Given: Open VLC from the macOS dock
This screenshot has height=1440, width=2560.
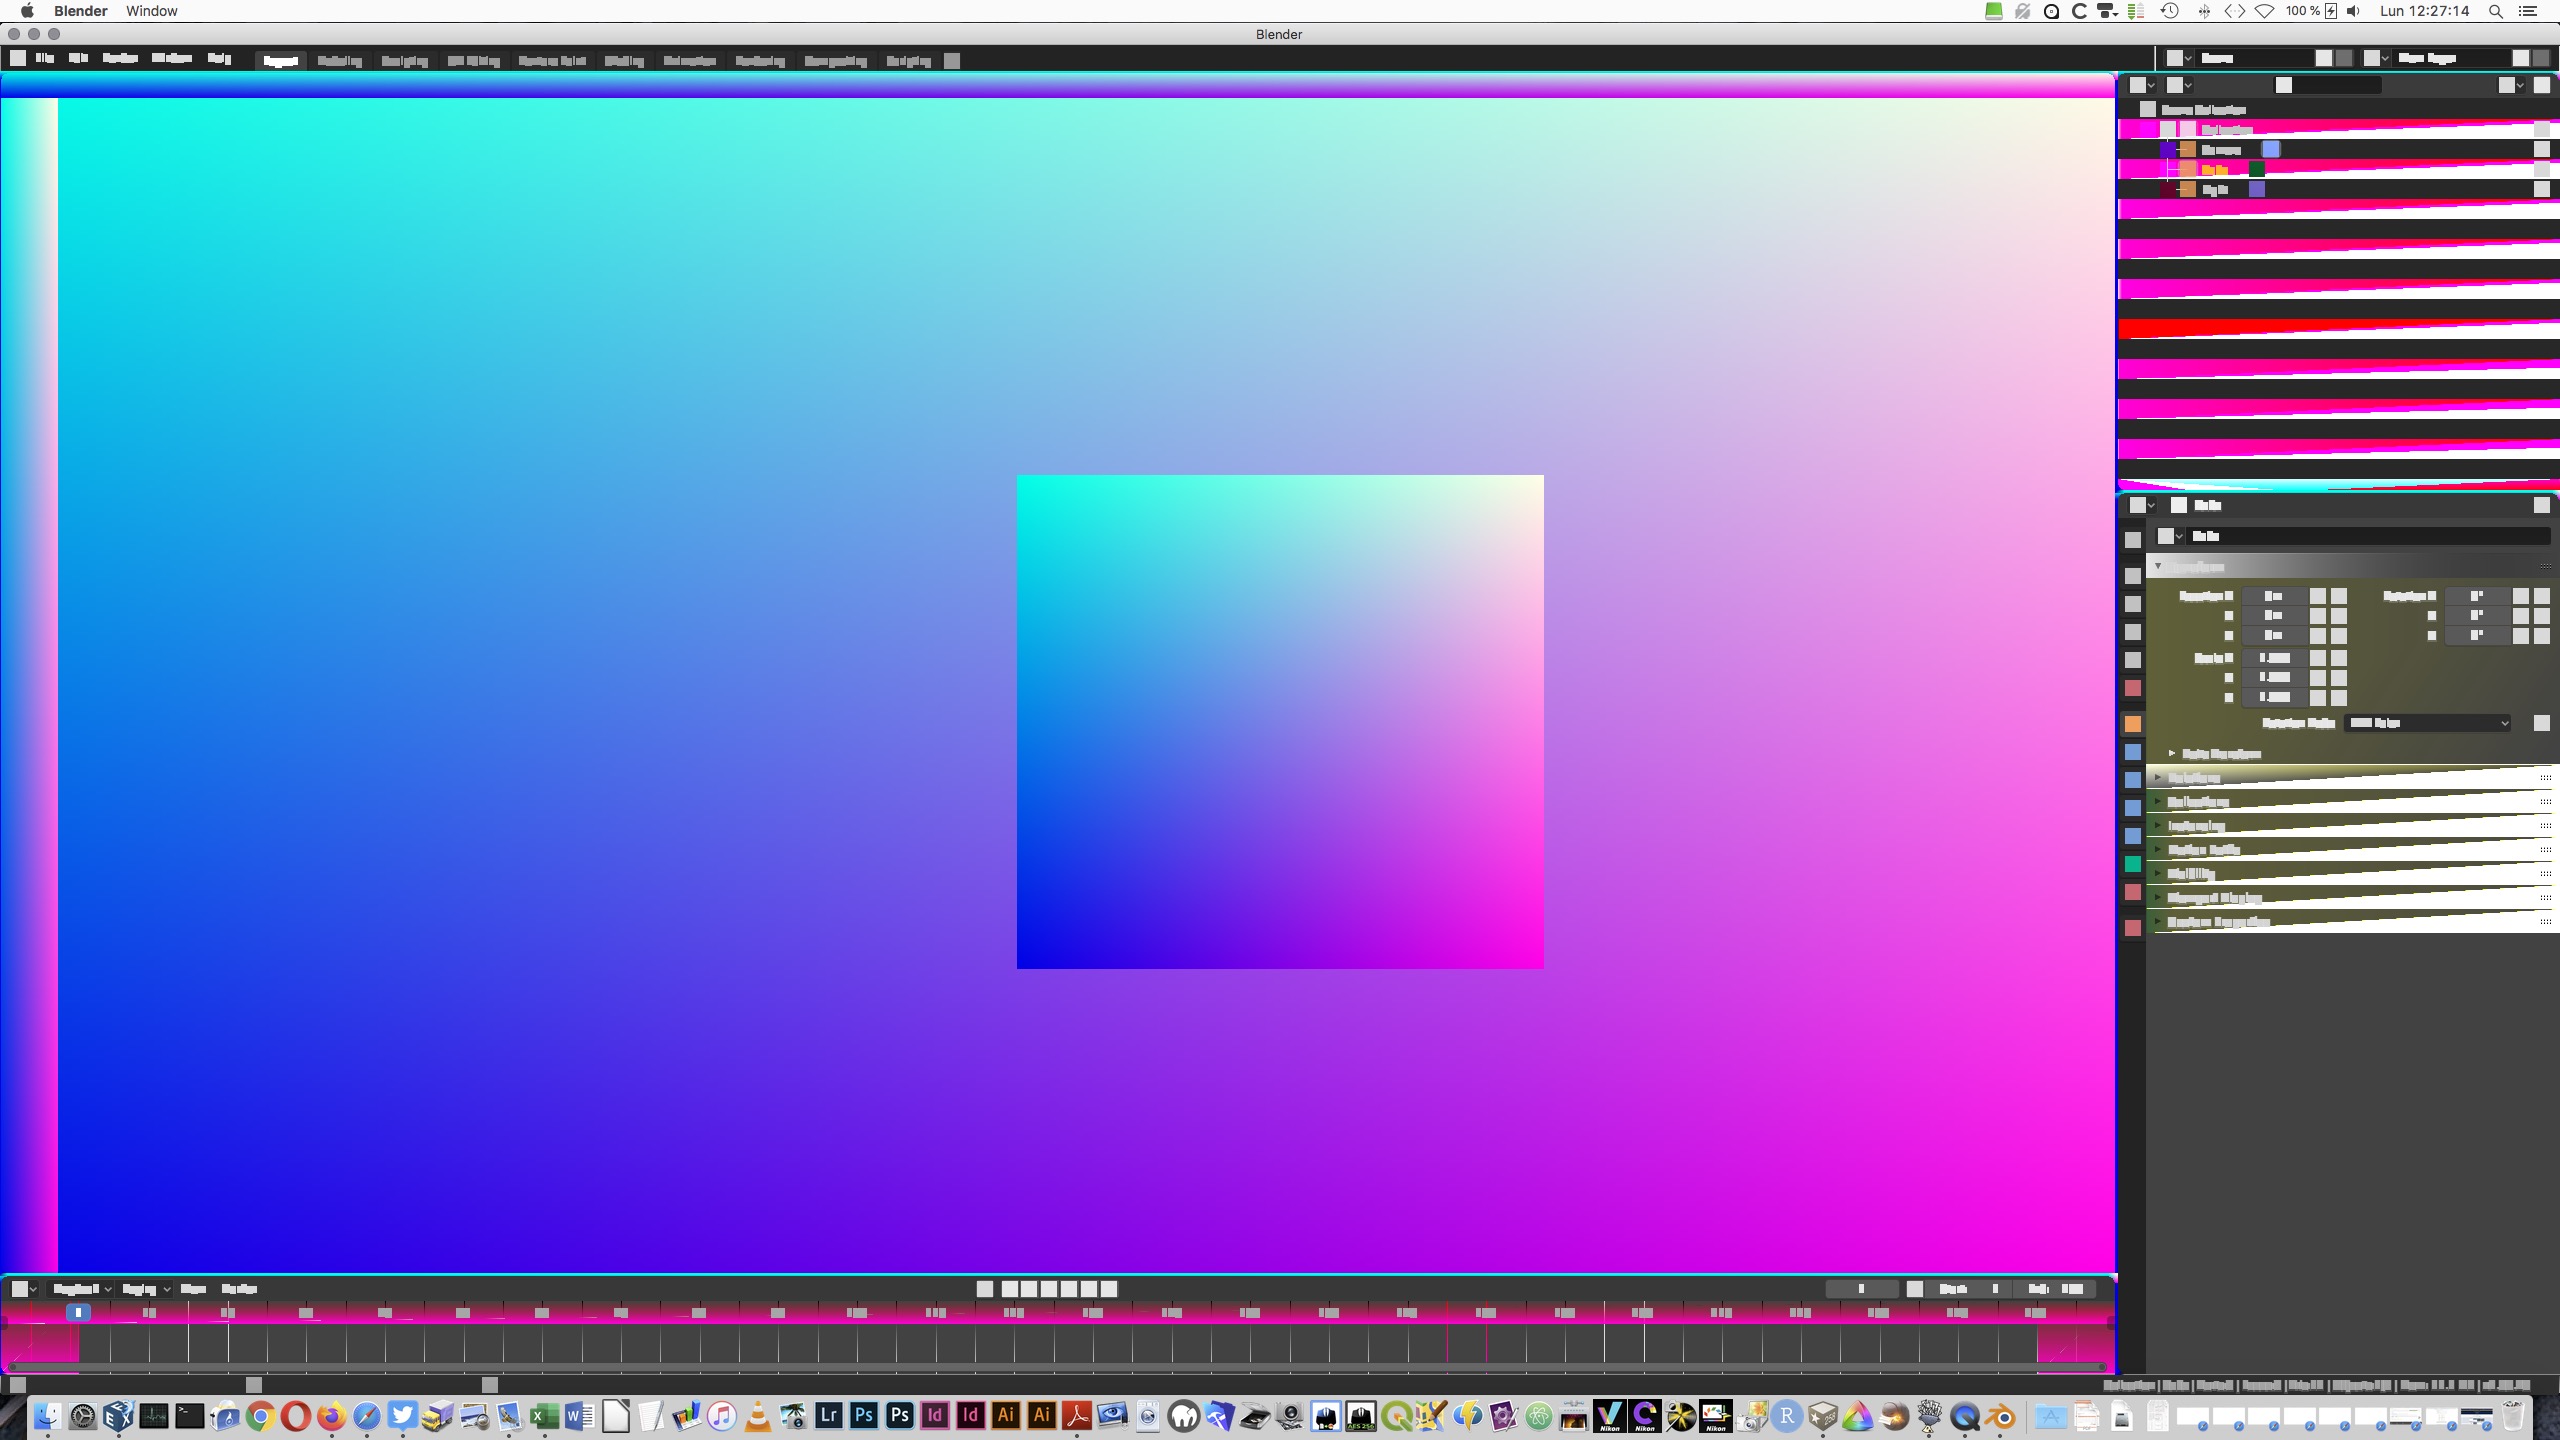Looking at the screenshot, I should (758, 1415).
